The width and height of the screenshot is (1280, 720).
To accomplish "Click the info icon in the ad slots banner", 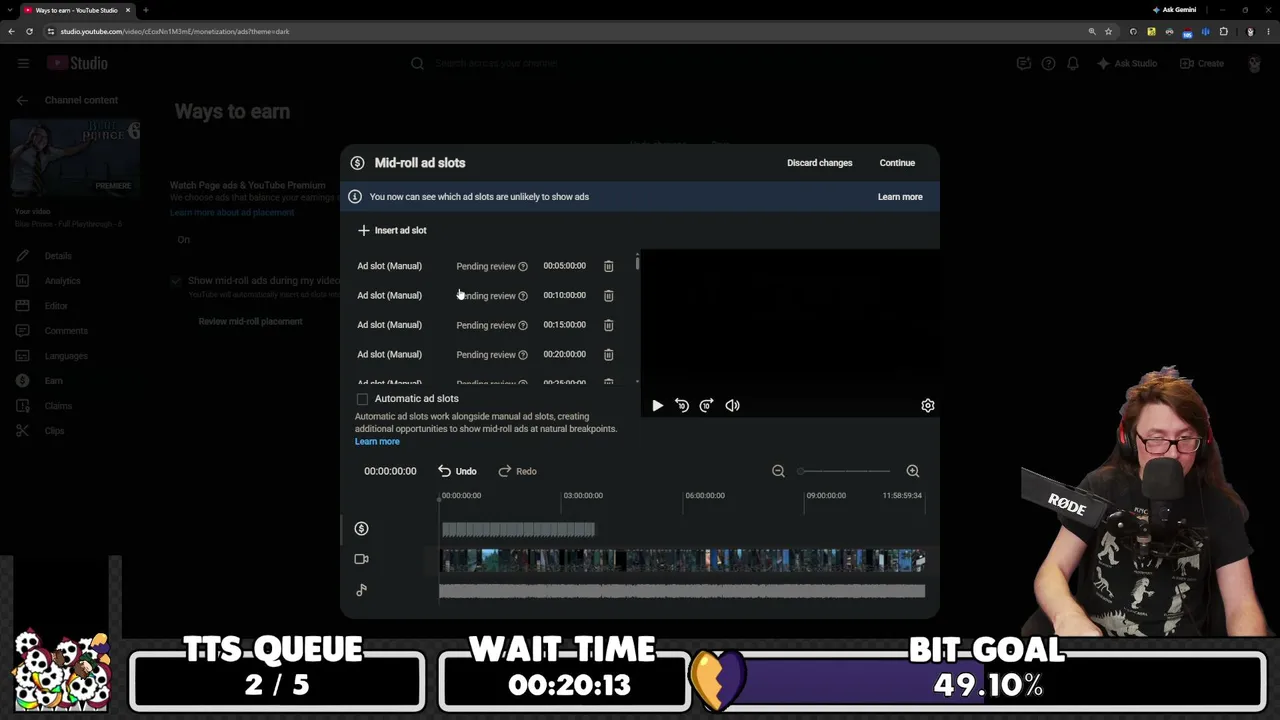I will pyautogui.click(x=354, y=197).
